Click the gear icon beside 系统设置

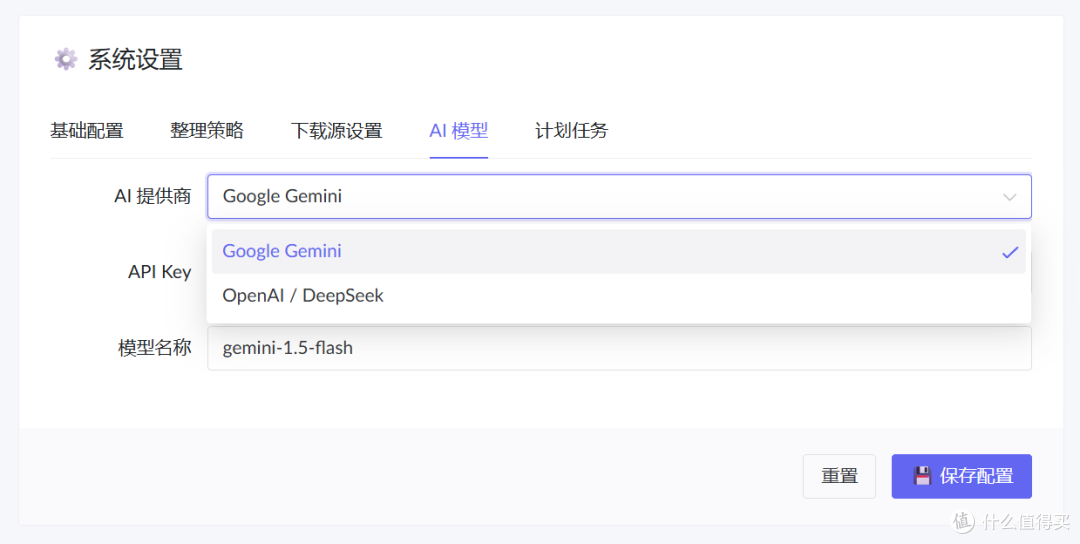click(x=66, y=59)
